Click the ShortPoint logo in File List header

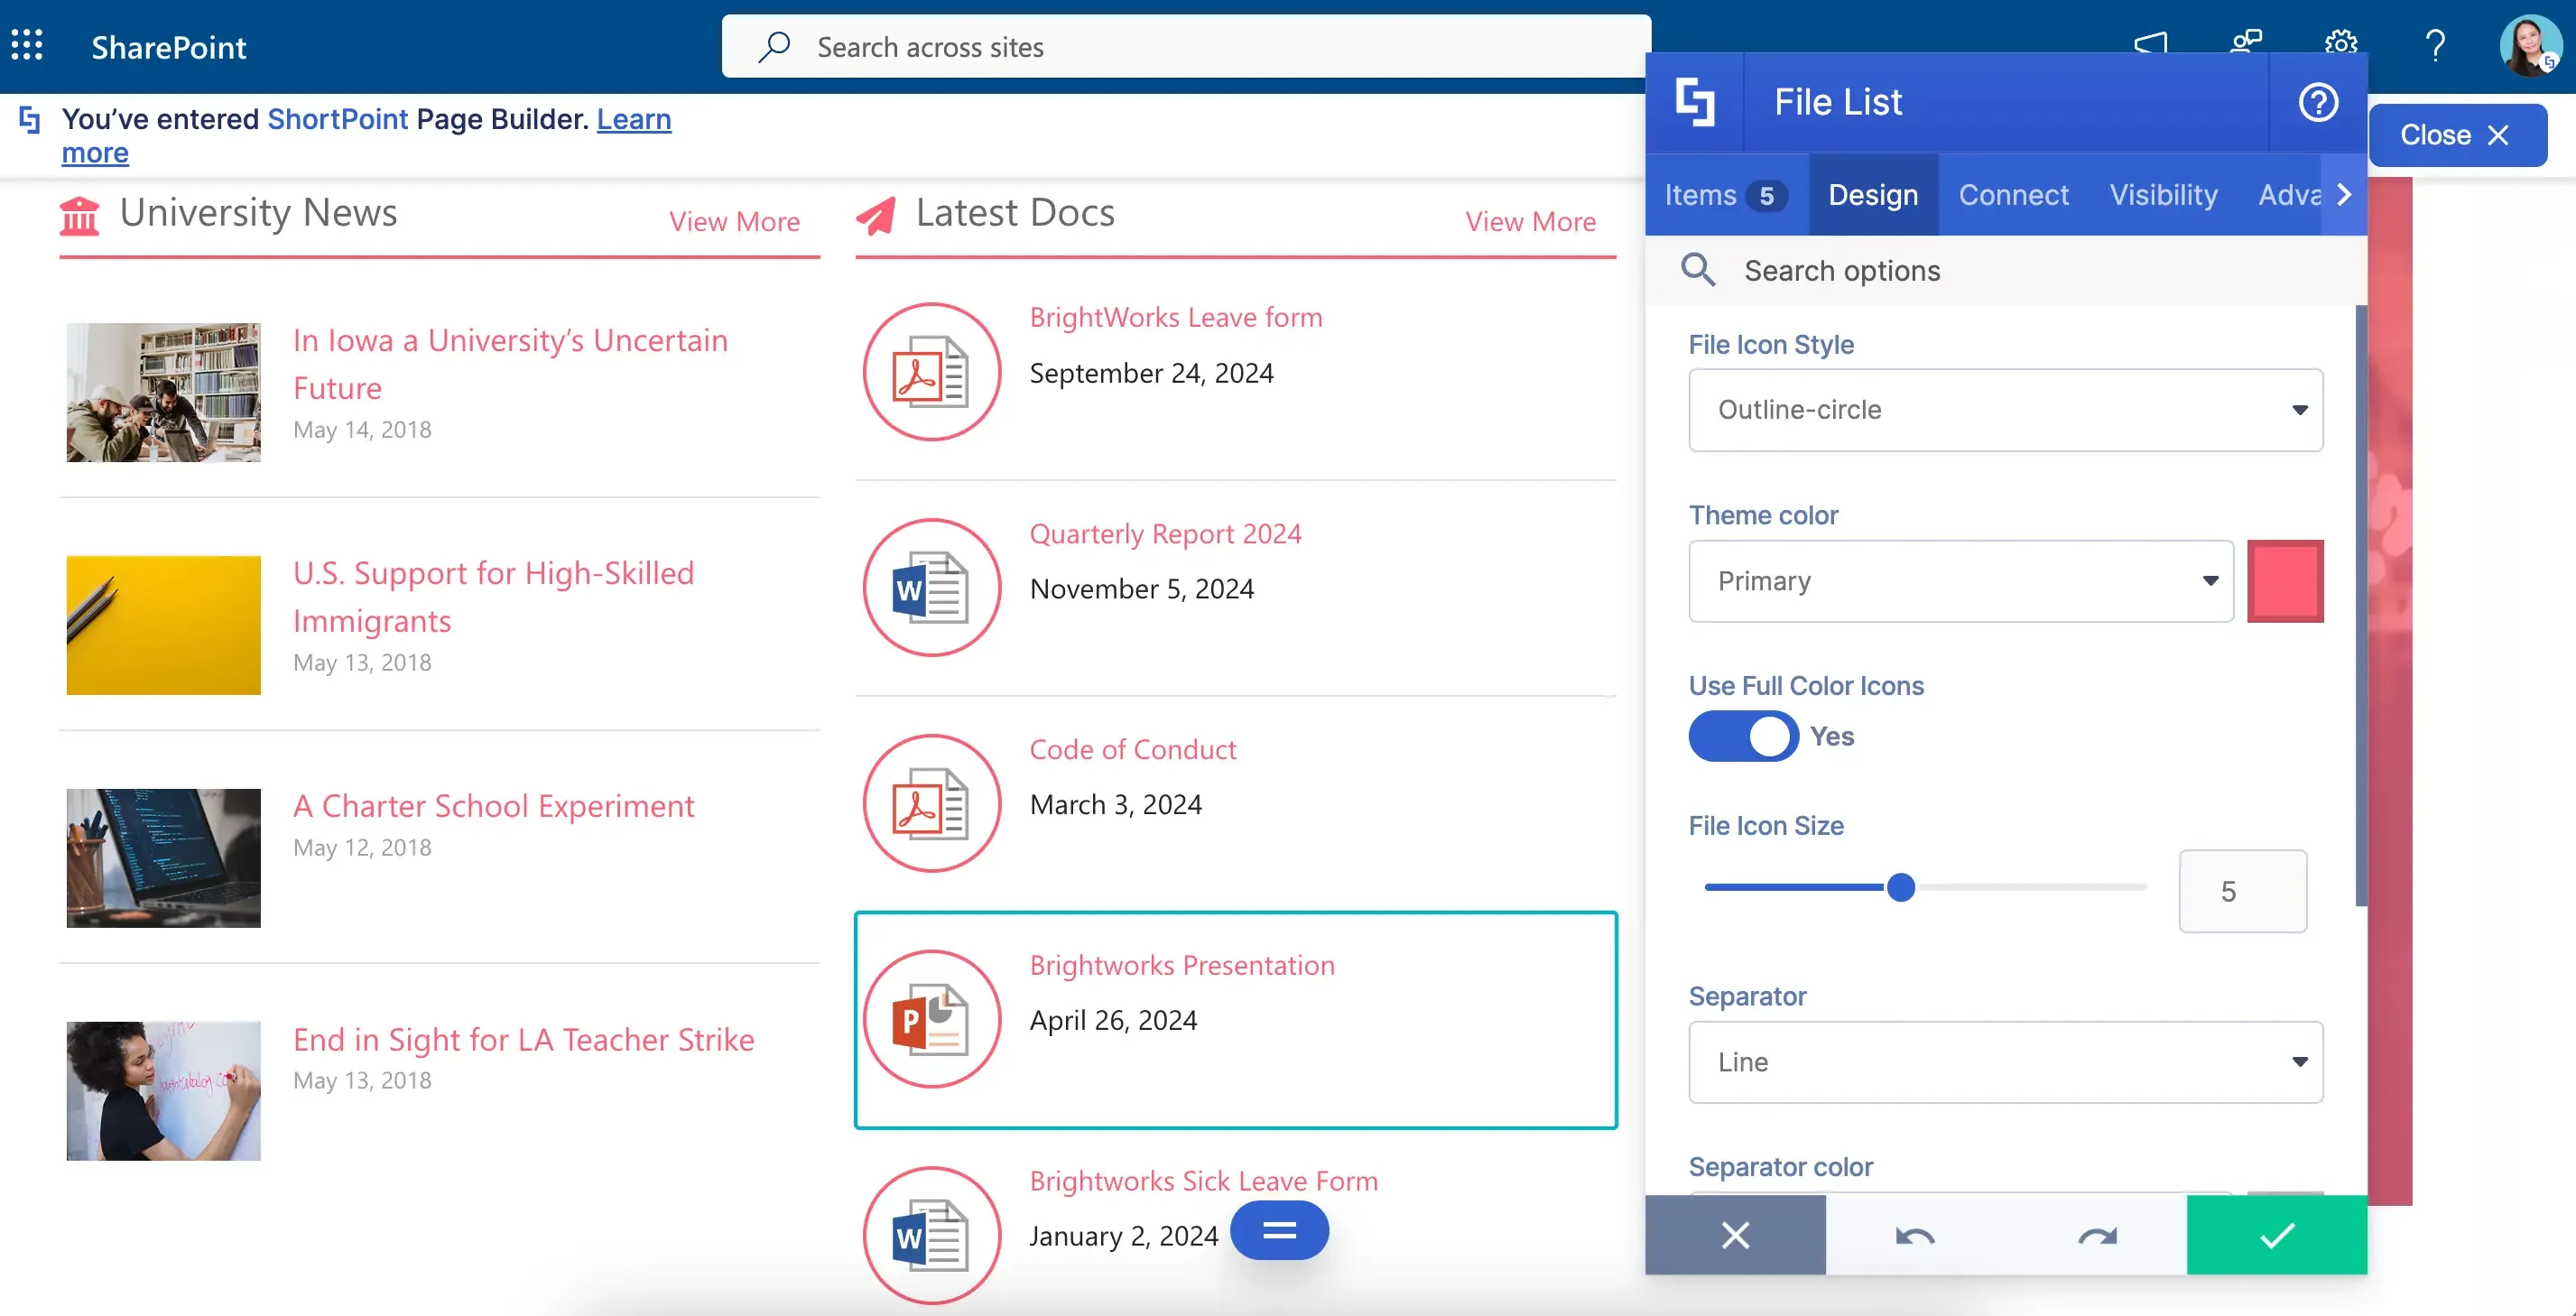[x=1694, y=102]
